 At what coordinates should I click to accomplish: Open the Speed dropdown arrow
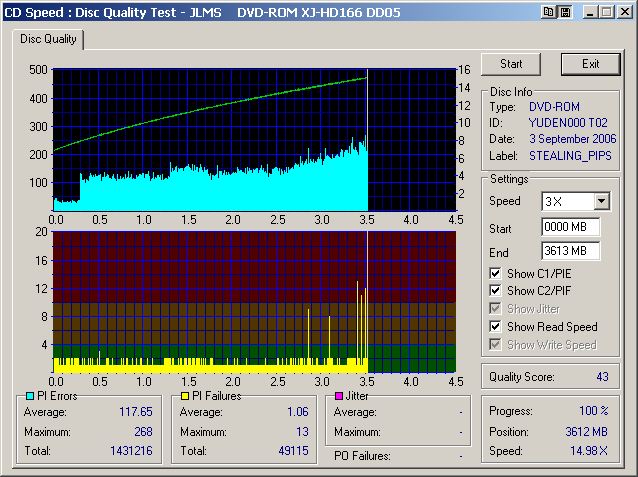click(601, 201)
